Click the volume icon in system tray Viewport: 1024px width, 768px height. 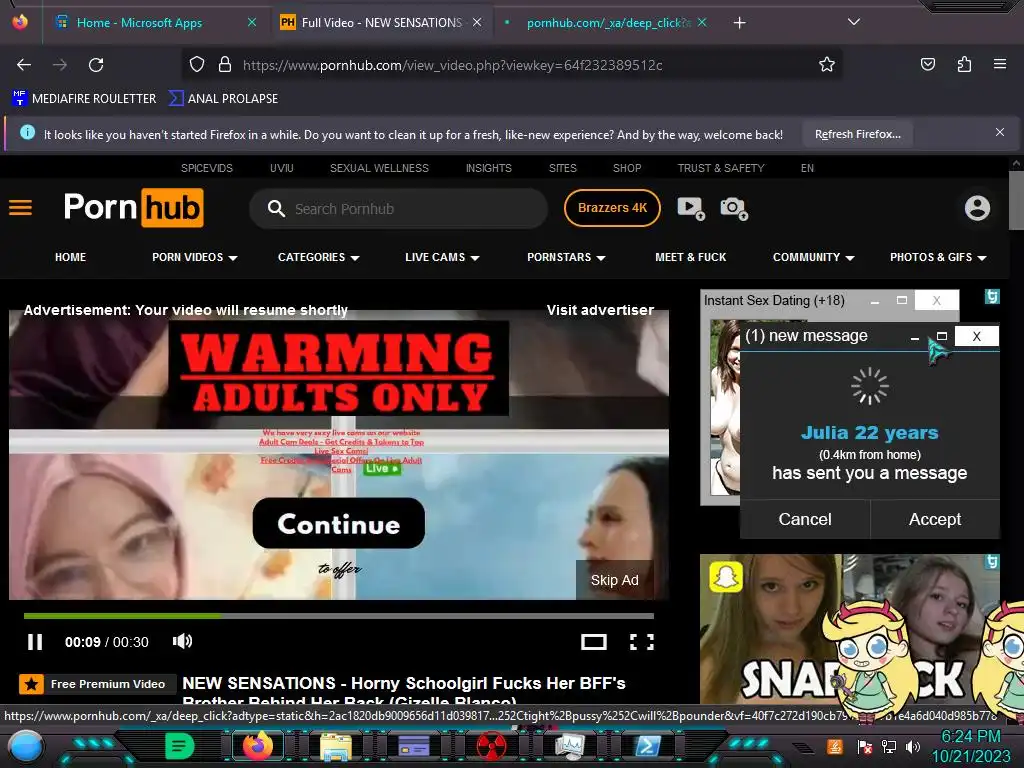point(913,746)
